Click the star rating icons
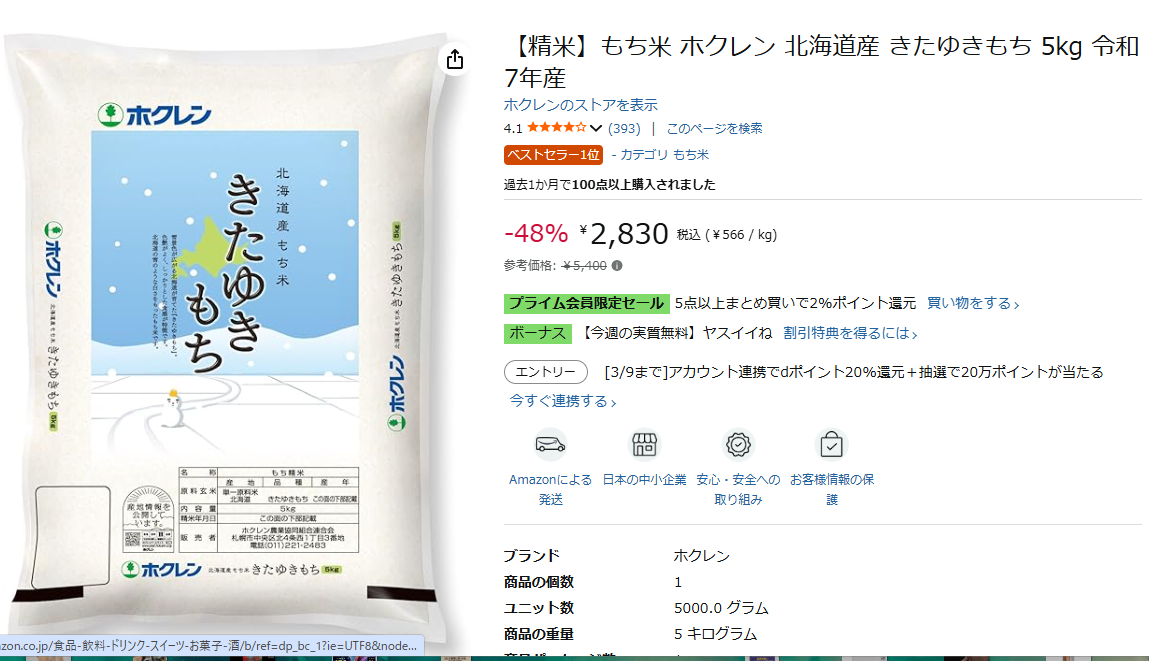 [557, 128]
